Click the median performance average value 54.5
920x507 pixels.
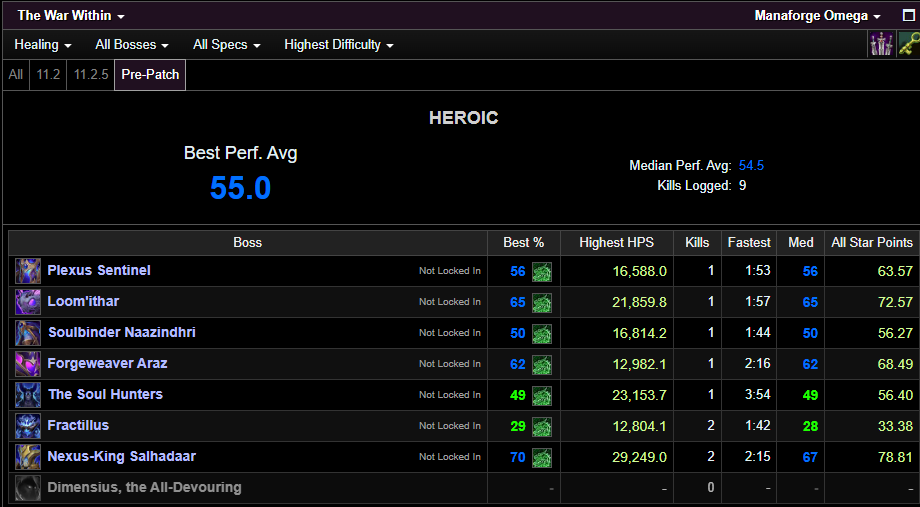pos(751,166)
